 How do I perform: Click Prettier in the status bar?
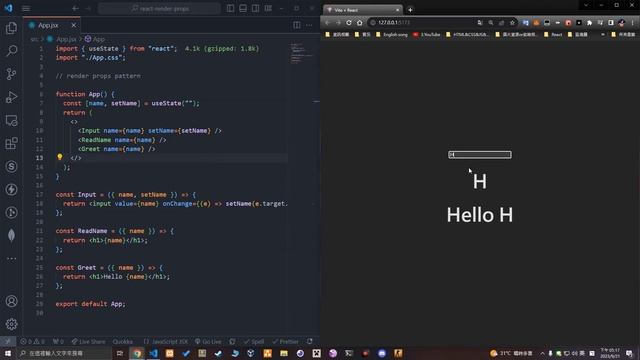285,341
